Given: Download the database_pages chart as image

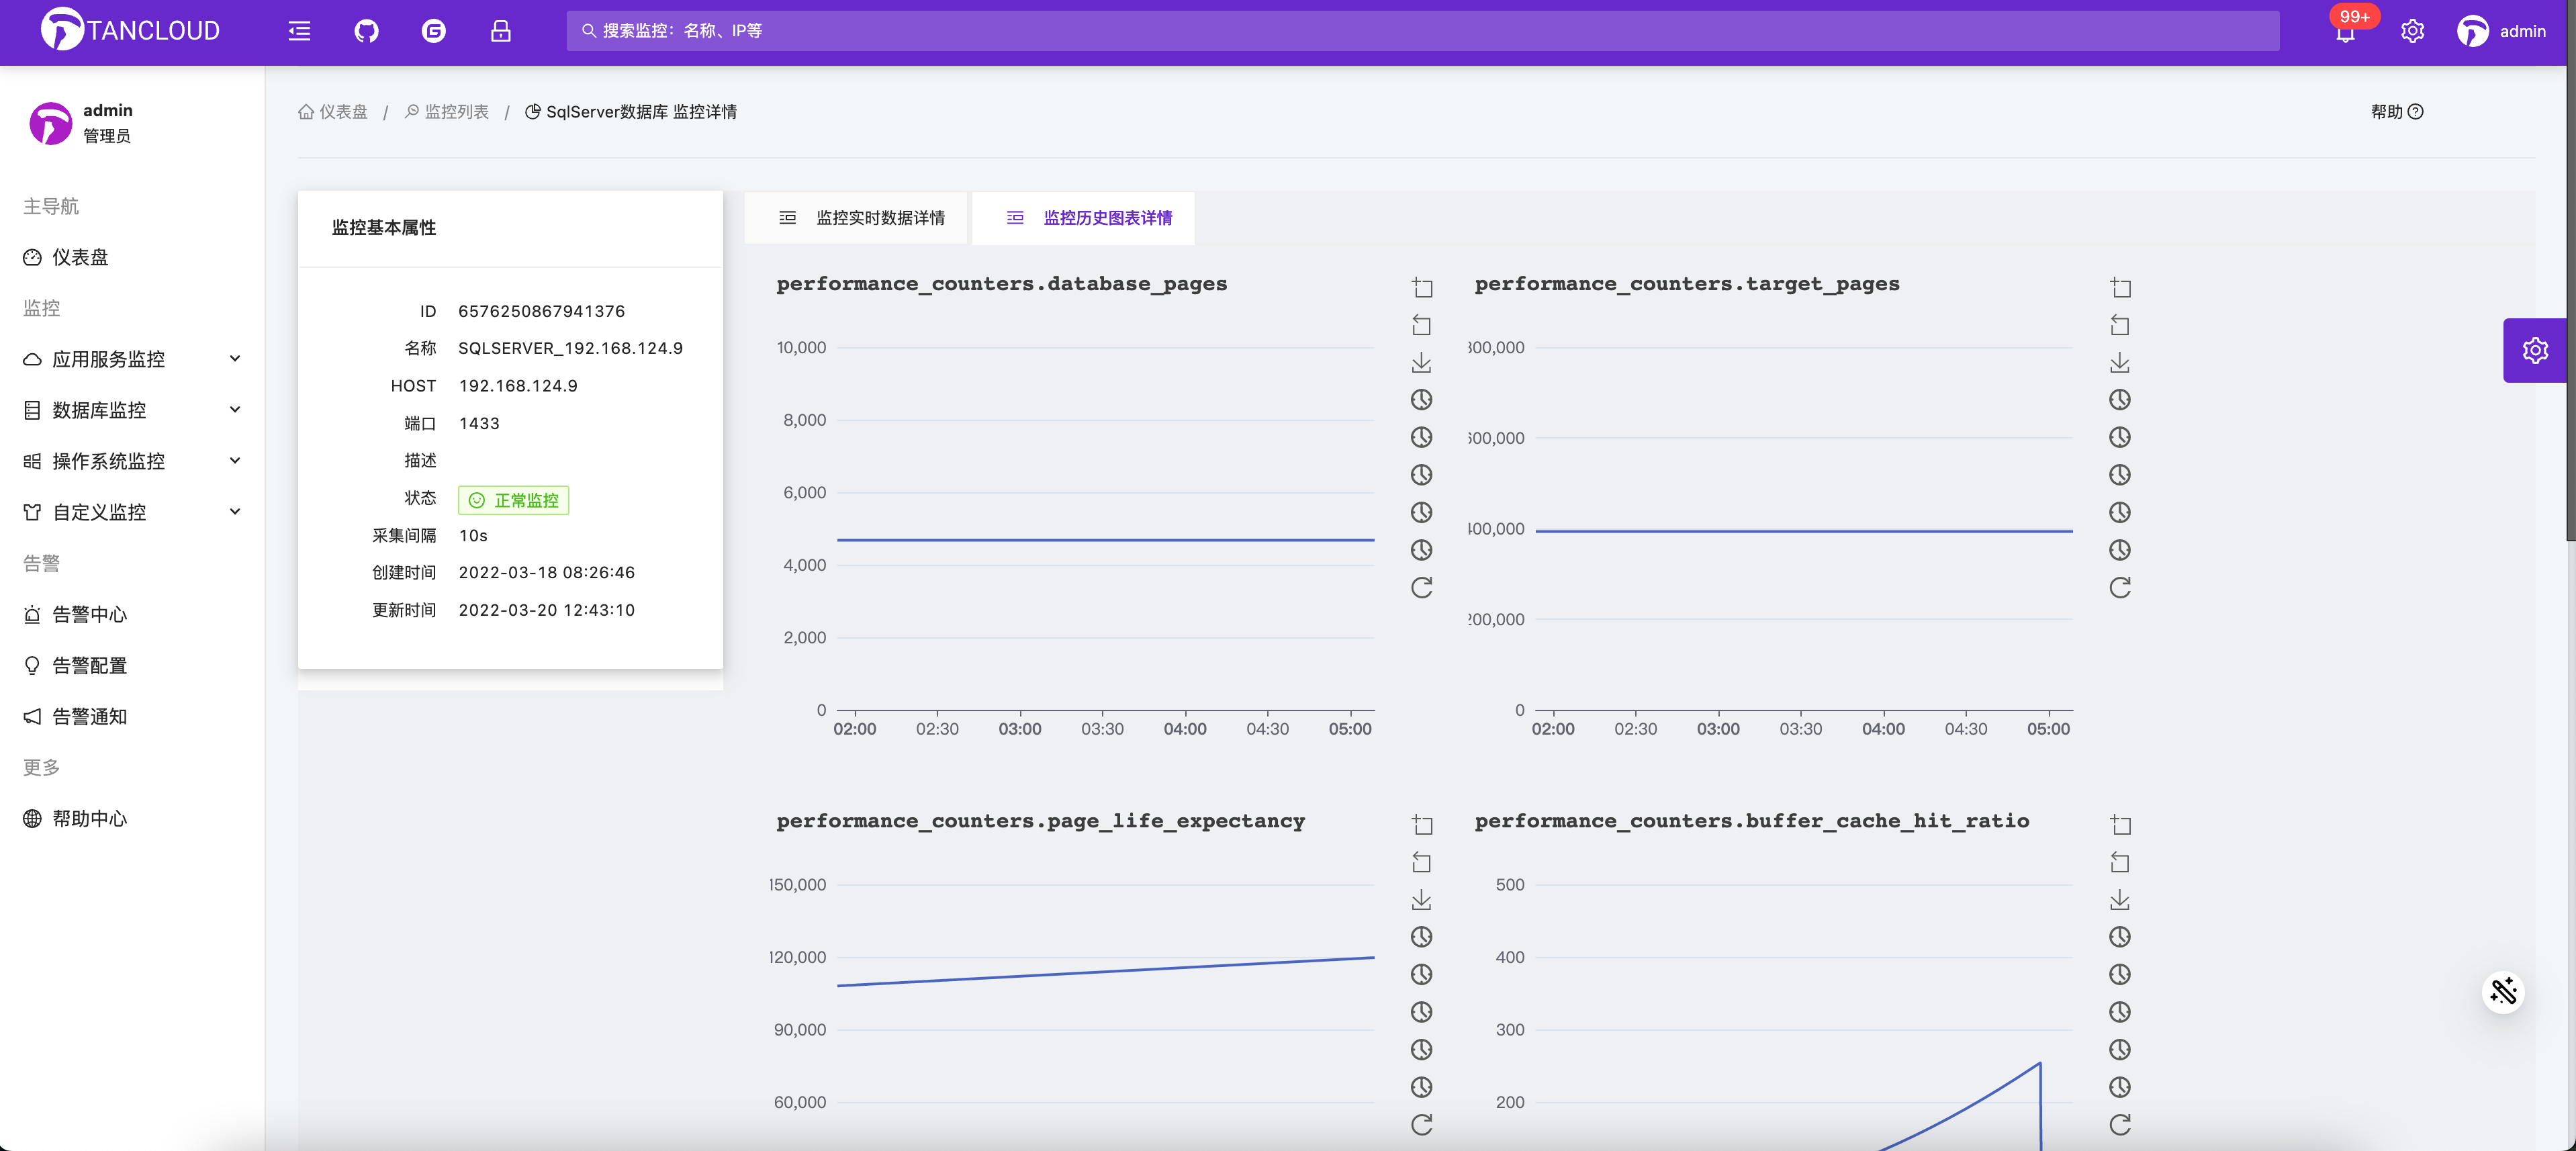Looking at the screenshot, I should tap(1421, 362).
